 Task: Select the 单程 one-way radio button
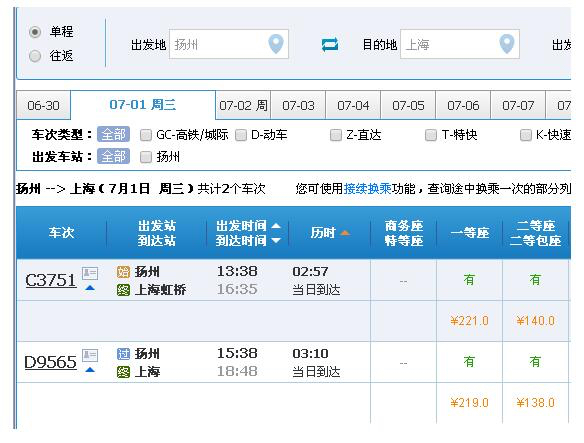pos(35,32)
